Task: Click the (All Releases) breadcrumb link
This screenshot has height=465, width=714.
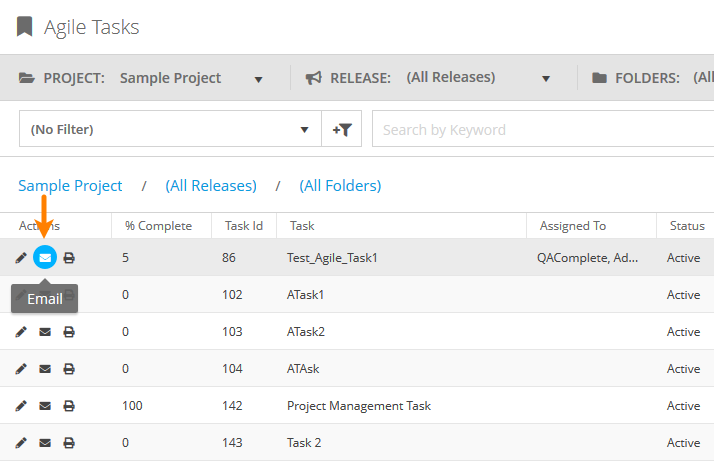Action: 211,186
